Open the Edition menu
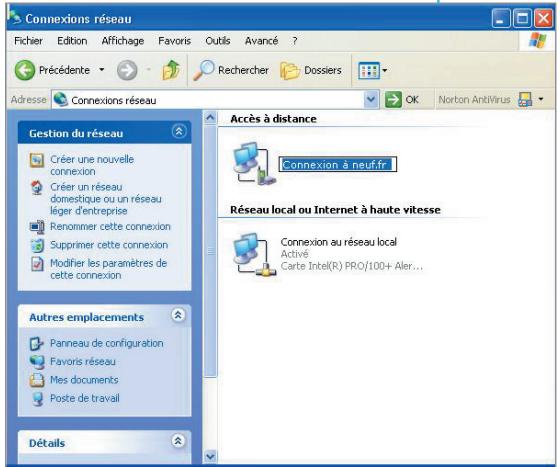 [x=72, y=41]
